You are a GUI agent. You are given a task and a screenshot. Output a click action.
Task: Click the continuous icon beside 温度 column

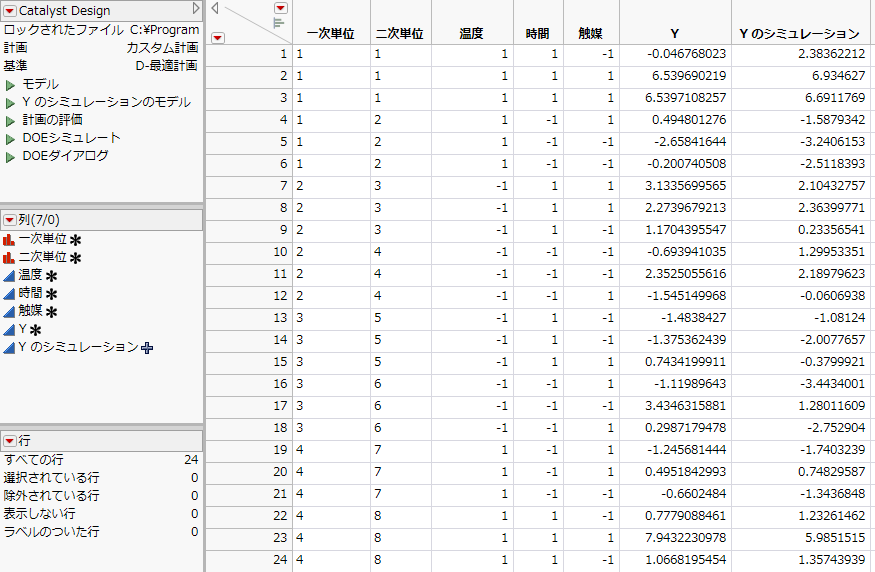[9, 276]
